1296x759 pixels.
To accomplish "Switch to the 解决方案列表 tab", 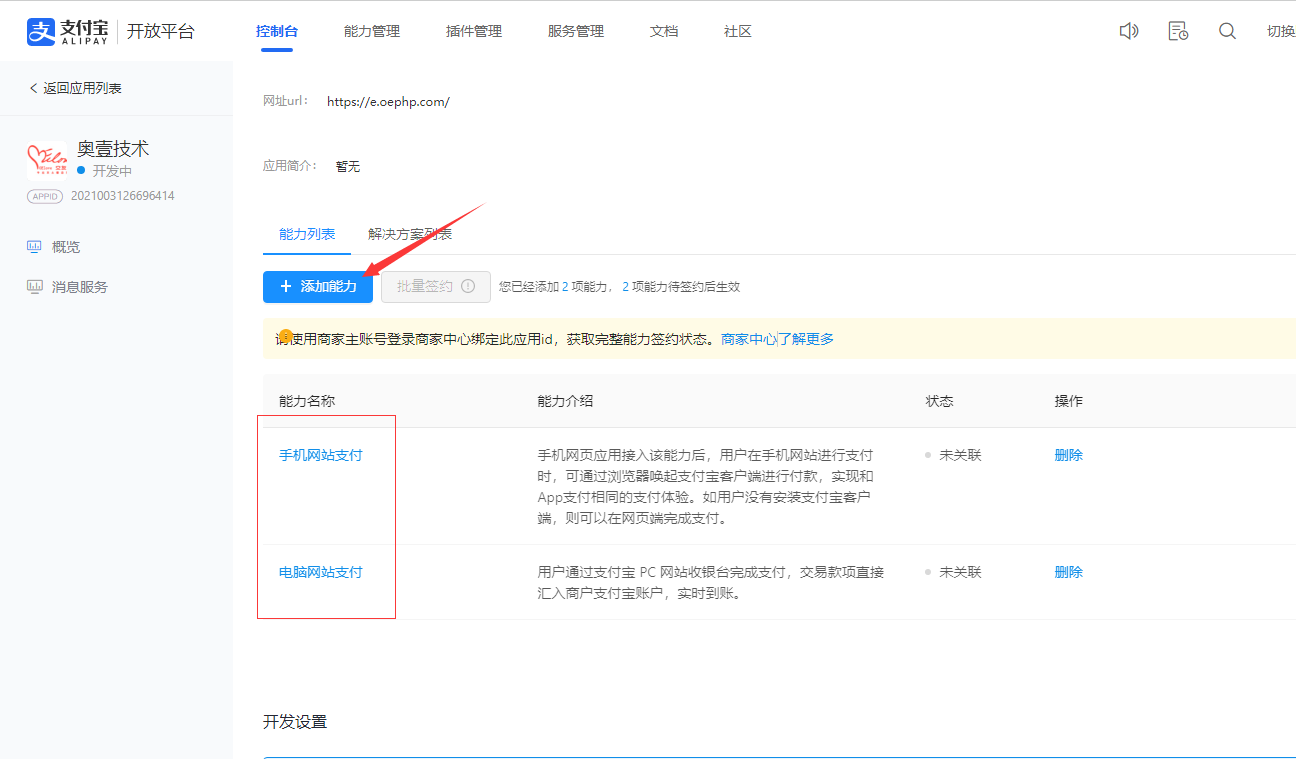I will 410,234.
